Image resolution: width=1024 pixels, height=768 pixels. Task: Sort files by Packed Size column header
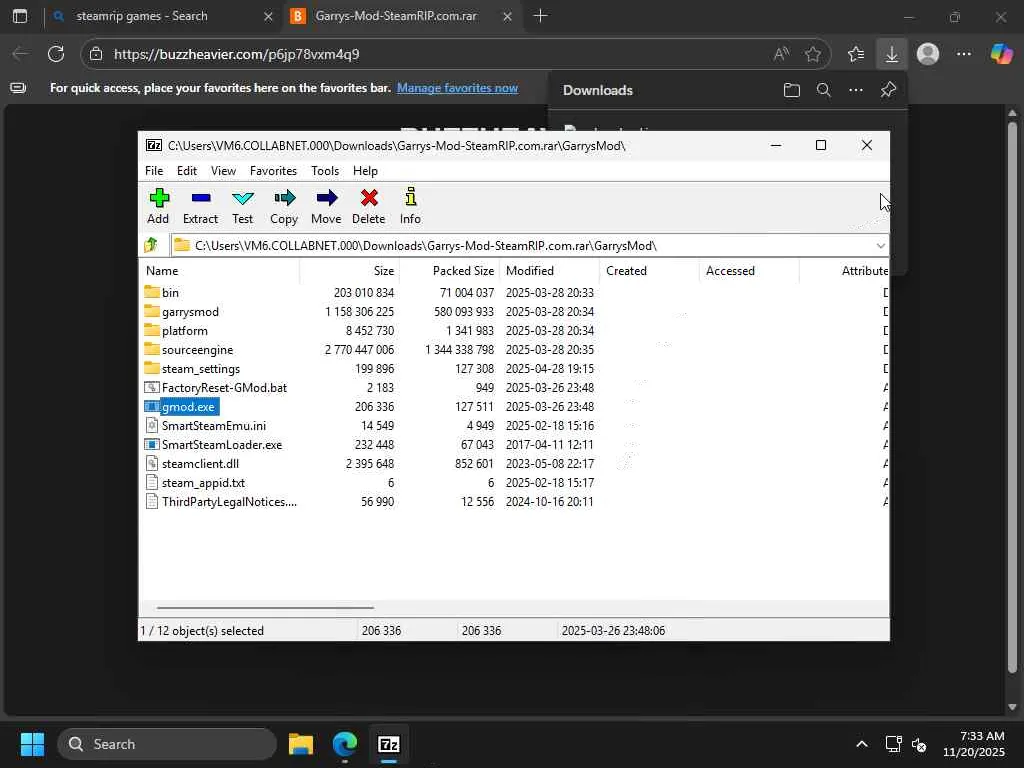pos(450,270)
